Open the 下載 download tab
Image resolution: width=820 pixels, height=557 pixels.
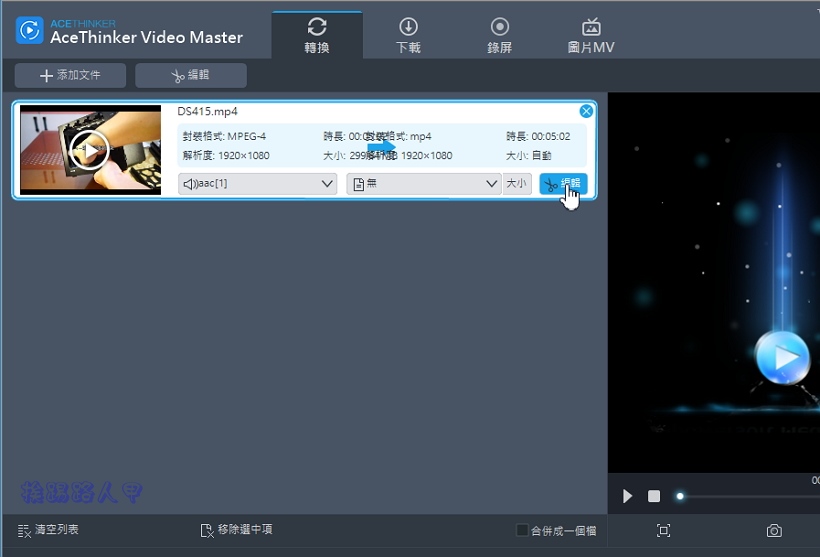click(x=408, y=35)
